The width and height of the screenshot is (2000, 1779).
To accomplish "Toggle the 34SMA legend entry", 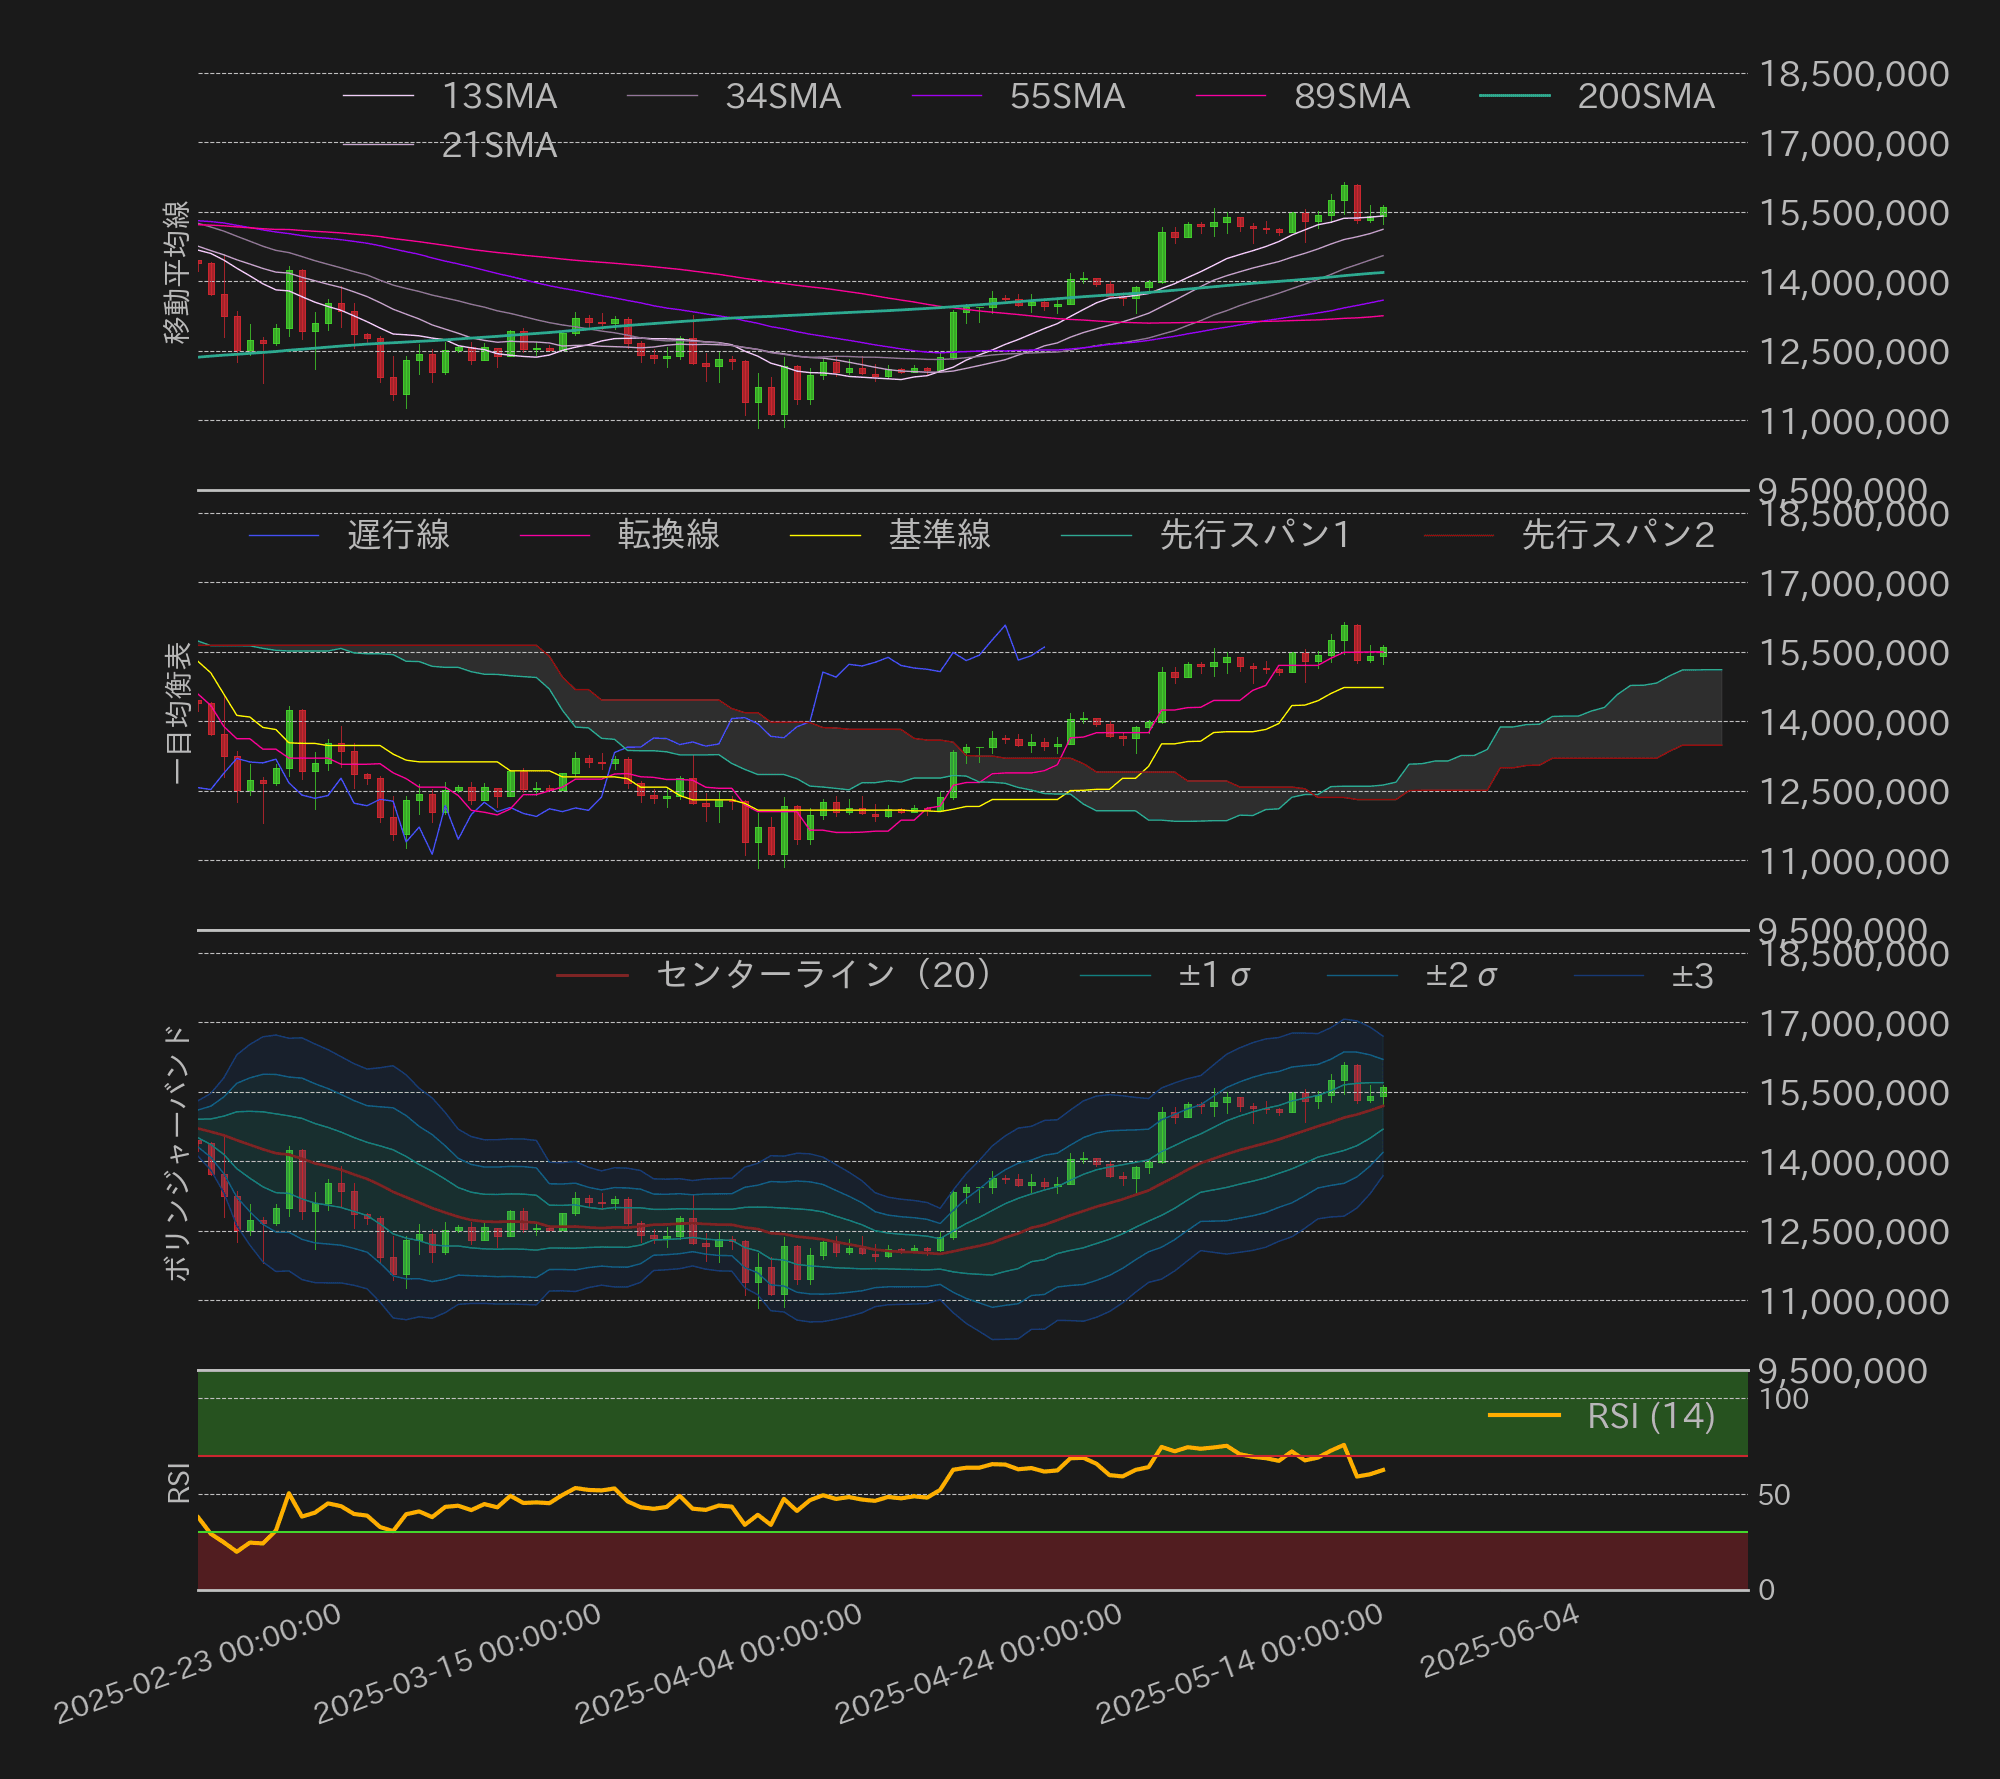I will click(x=782, y=97).
